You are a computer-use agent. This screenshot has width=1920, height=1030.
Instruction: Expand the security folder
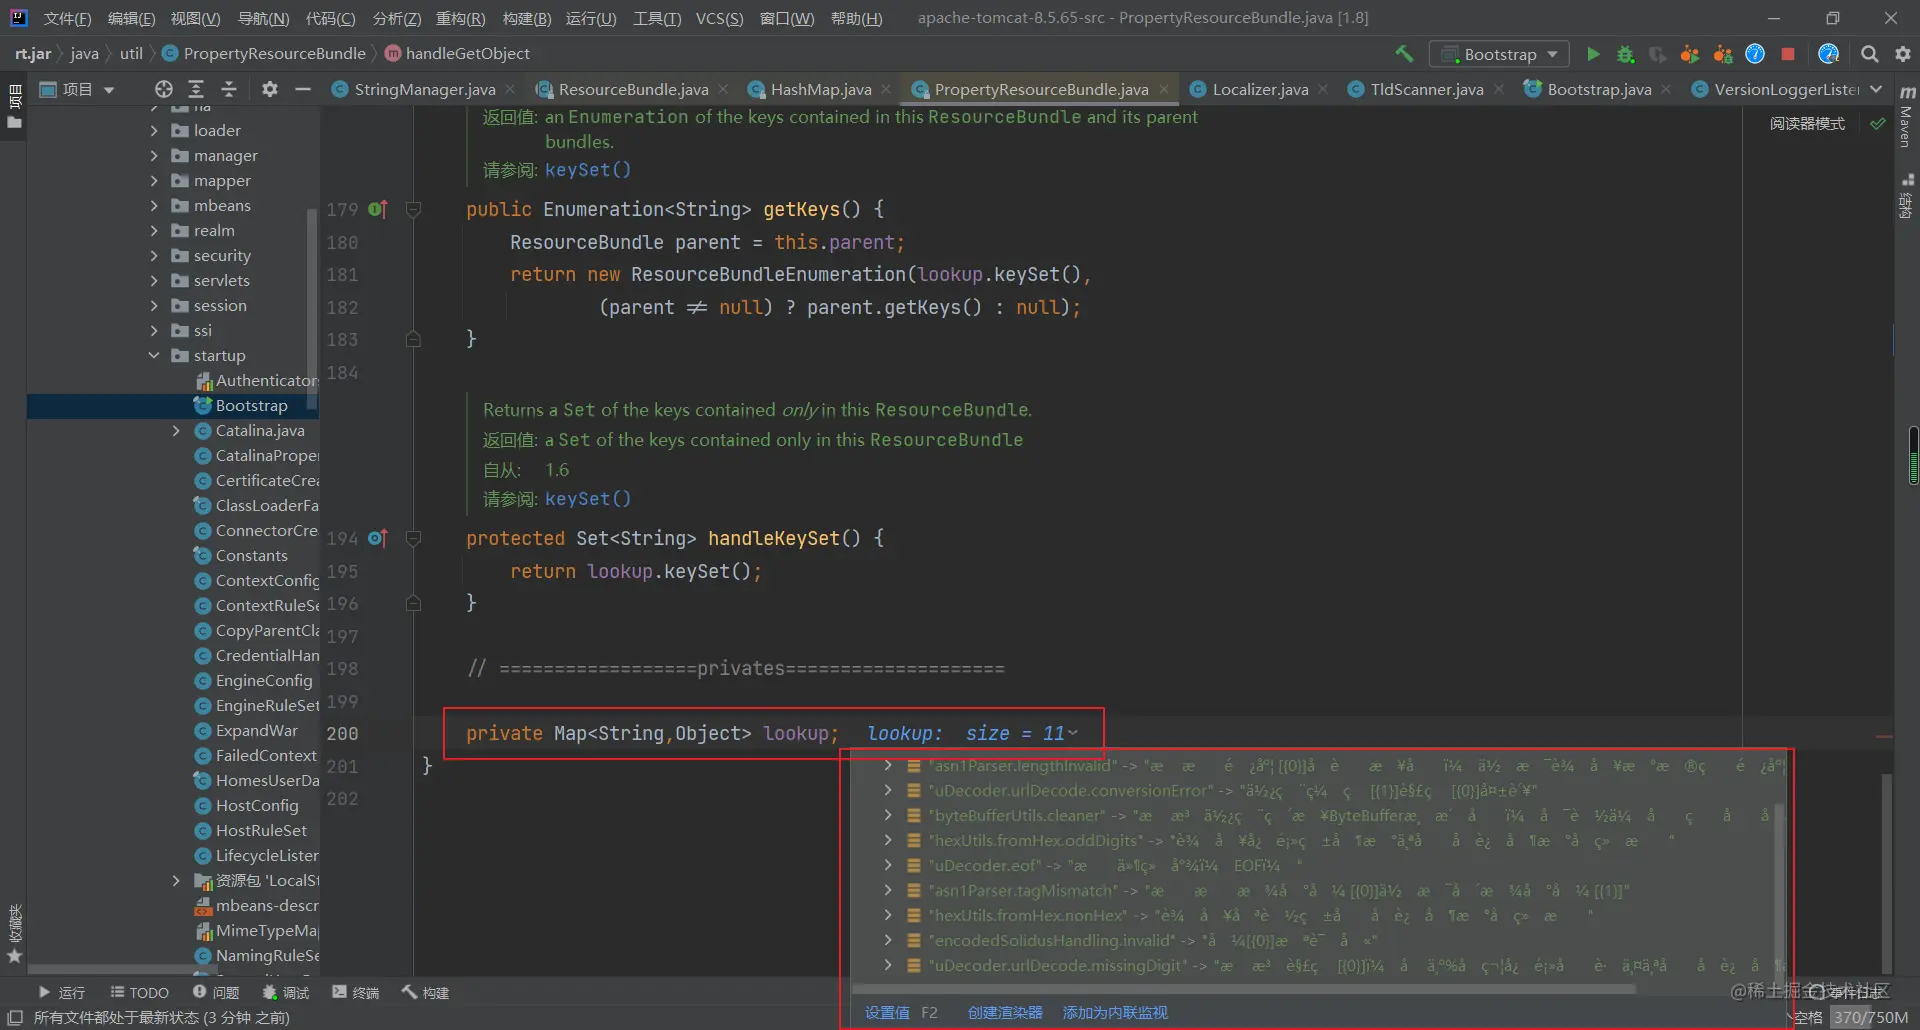(x=154, y=255)
